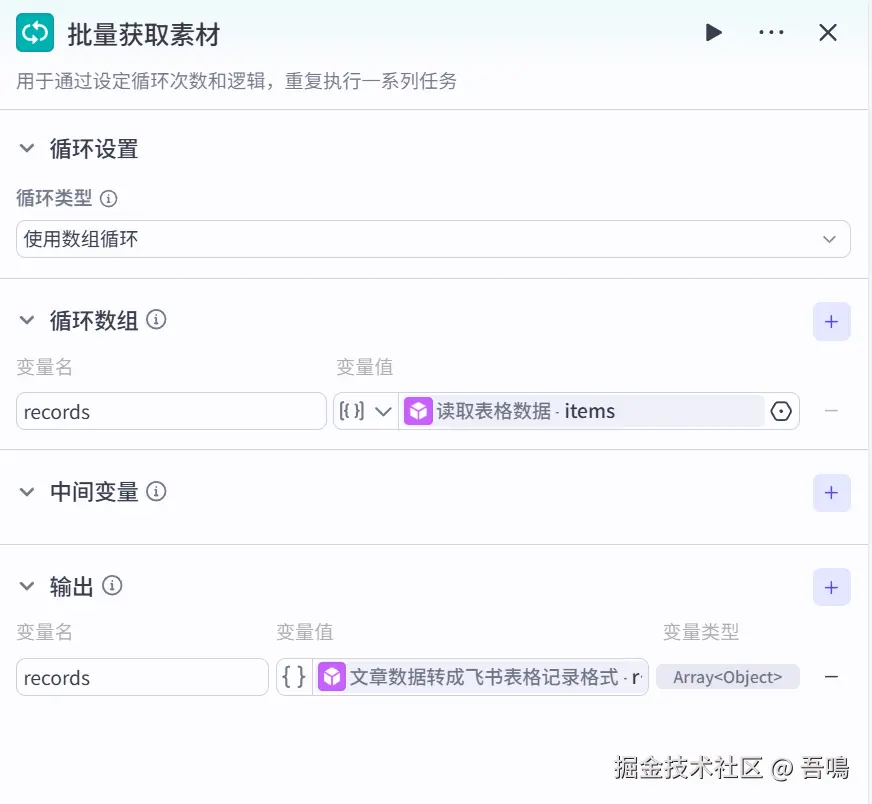
Task: Click info icon beside 中间变量
Action: click(x=156, y=492)
